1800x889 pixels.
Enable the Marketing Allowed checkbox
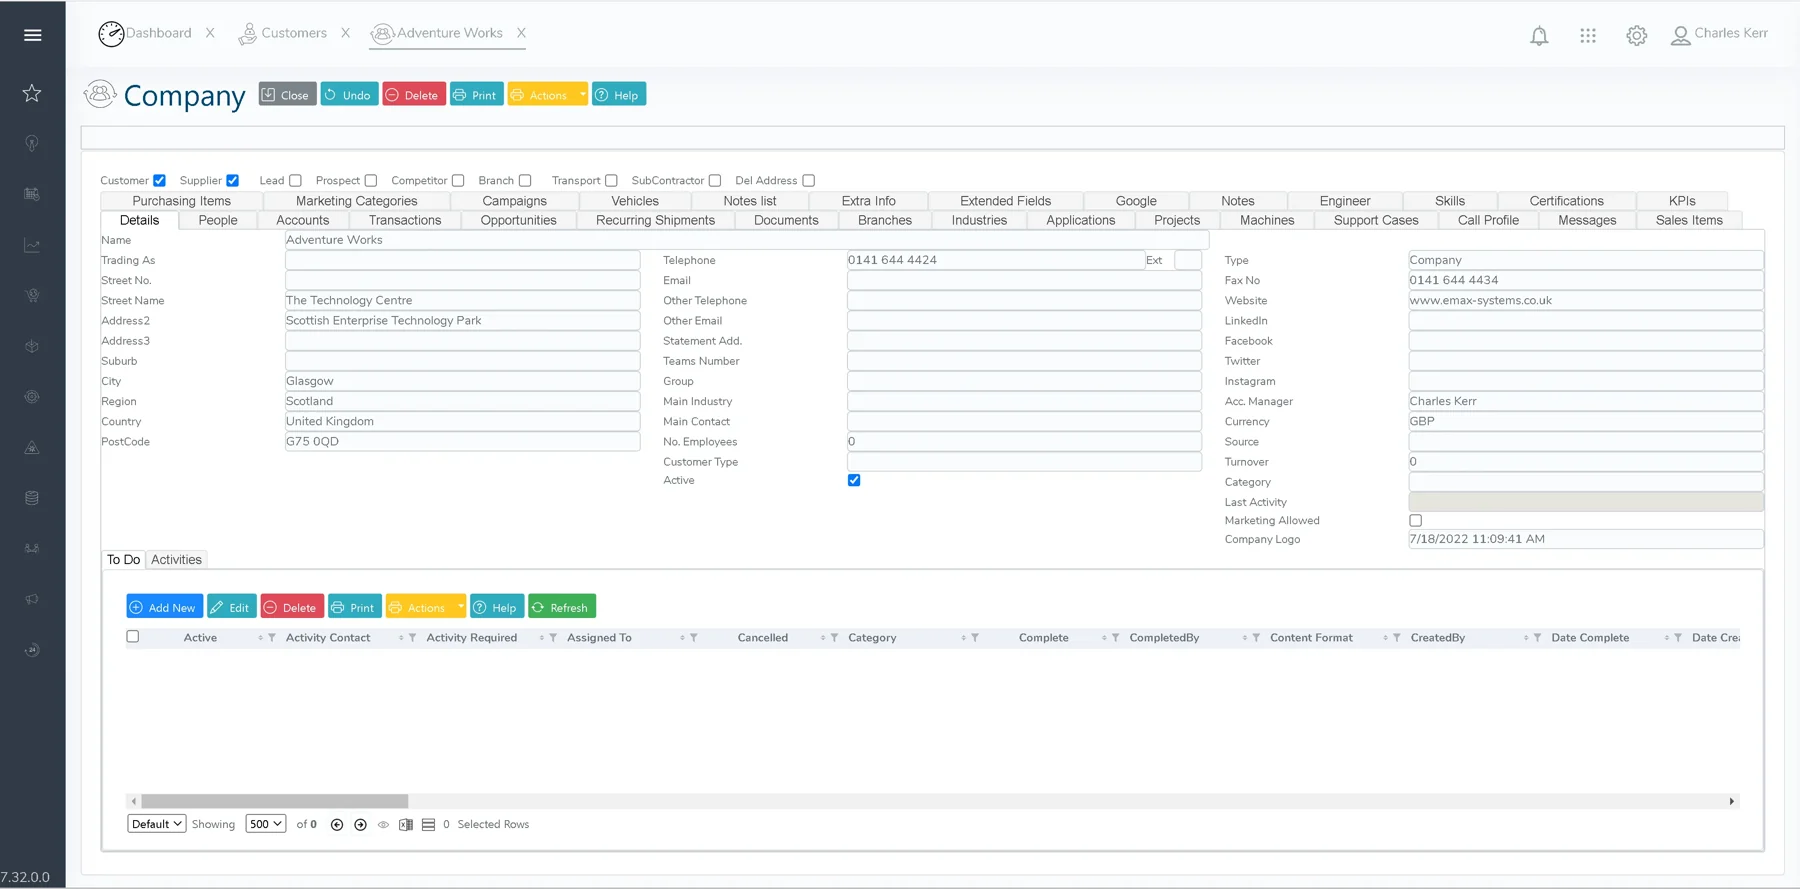point(1416,521)
